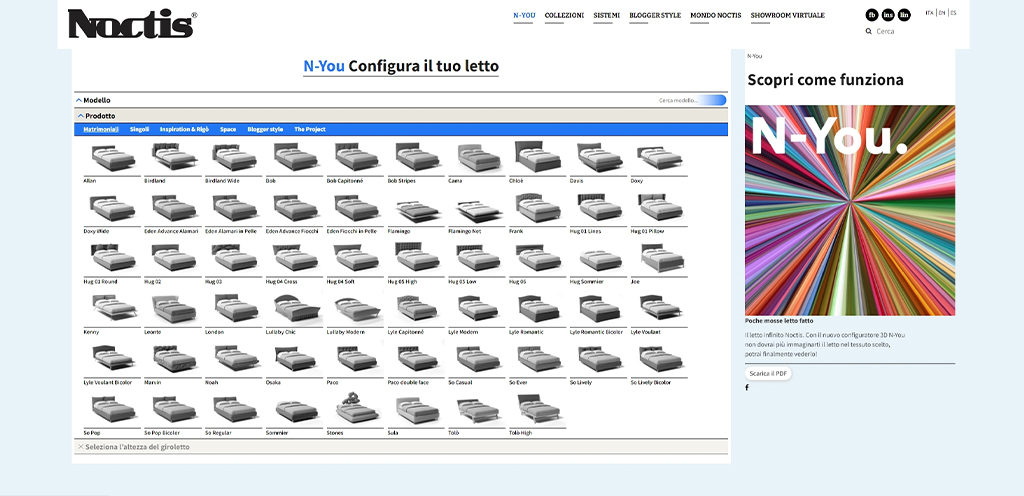The image size is (1024, 496).
Task: Switch site language to EN
Action: 942,13
